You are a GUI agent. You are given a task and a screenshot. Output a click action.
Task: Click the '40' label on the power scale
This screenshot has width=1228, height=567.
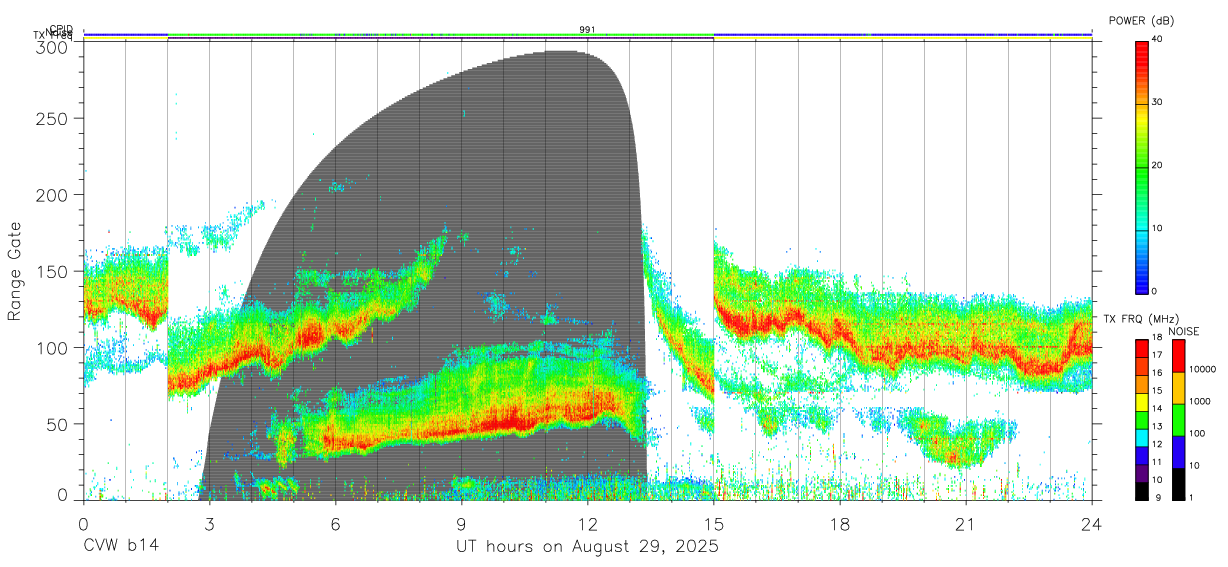click(x=1158, y=40)
